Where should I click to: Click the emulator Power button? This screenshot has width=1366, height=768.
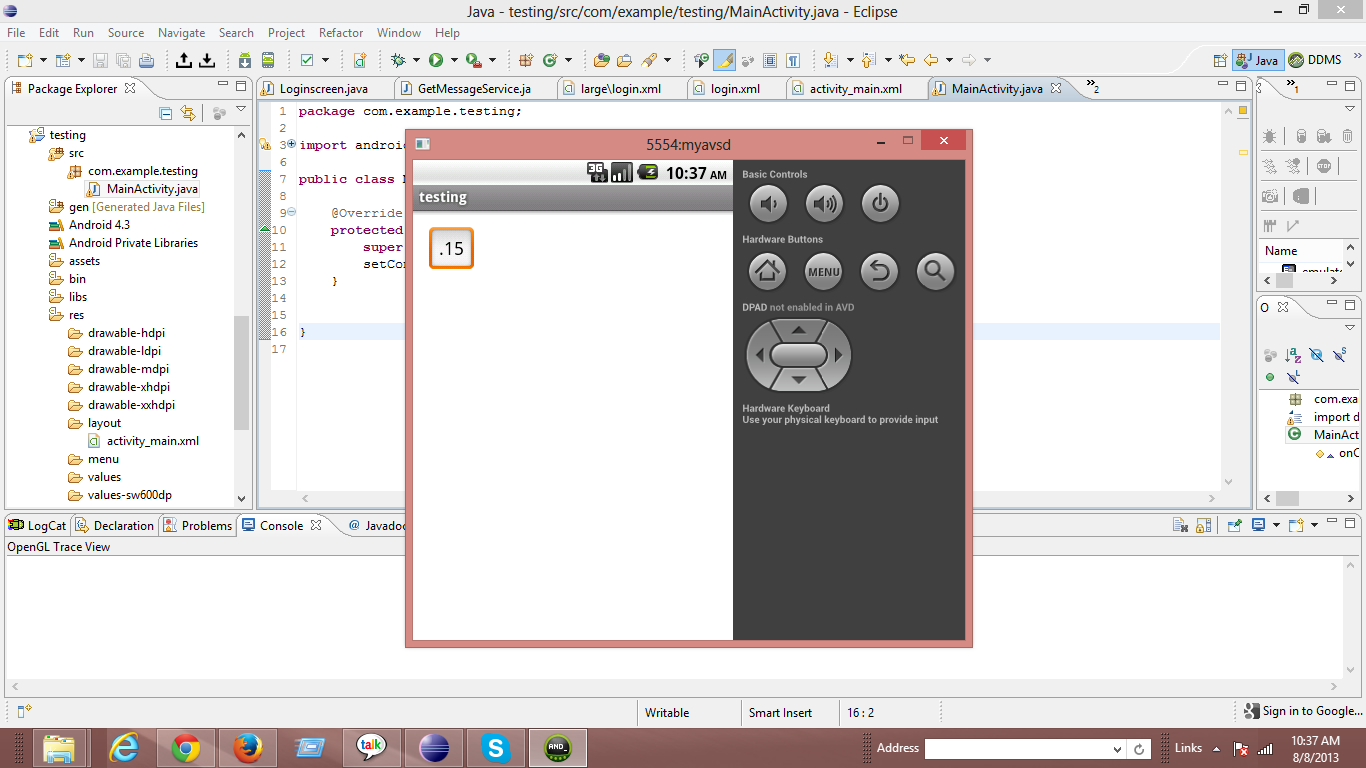click(x=880, y=204)
